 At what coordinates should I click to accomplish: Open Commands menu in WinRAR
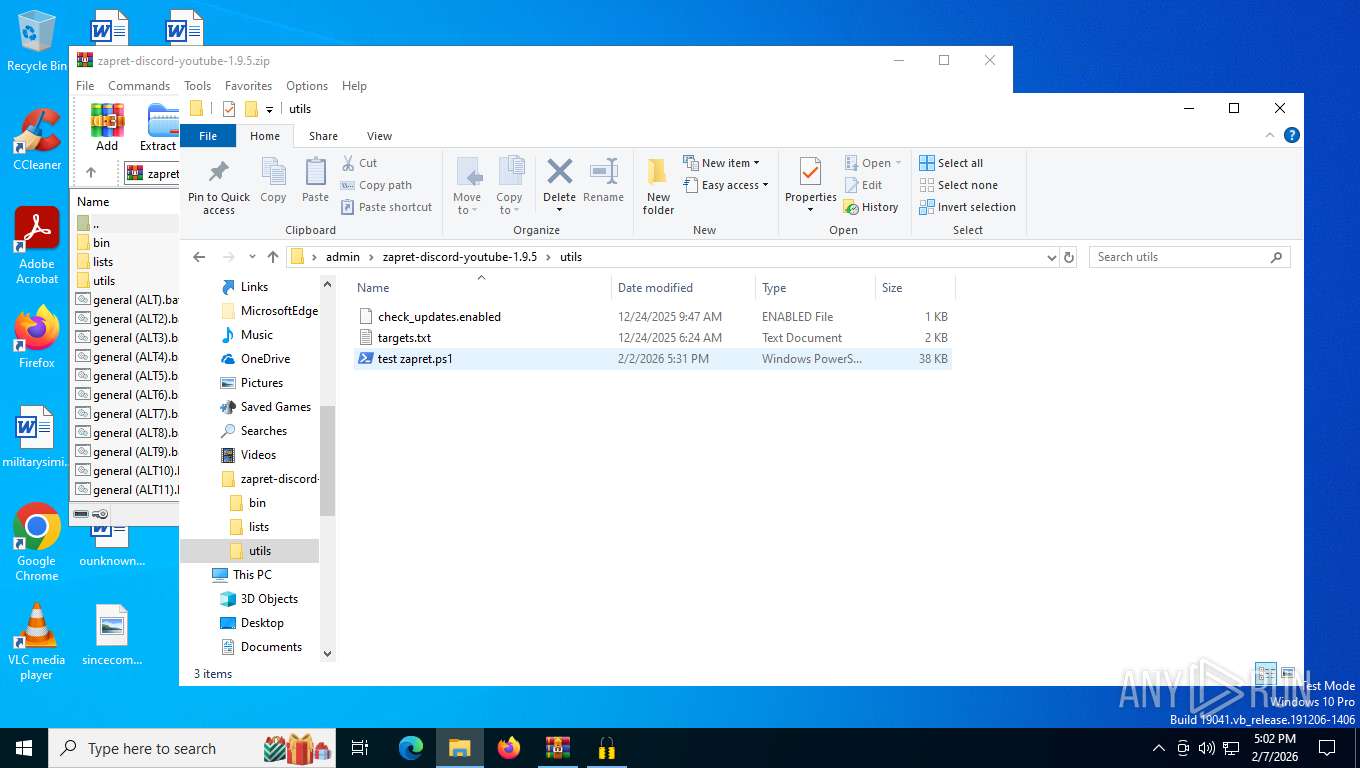139,86
